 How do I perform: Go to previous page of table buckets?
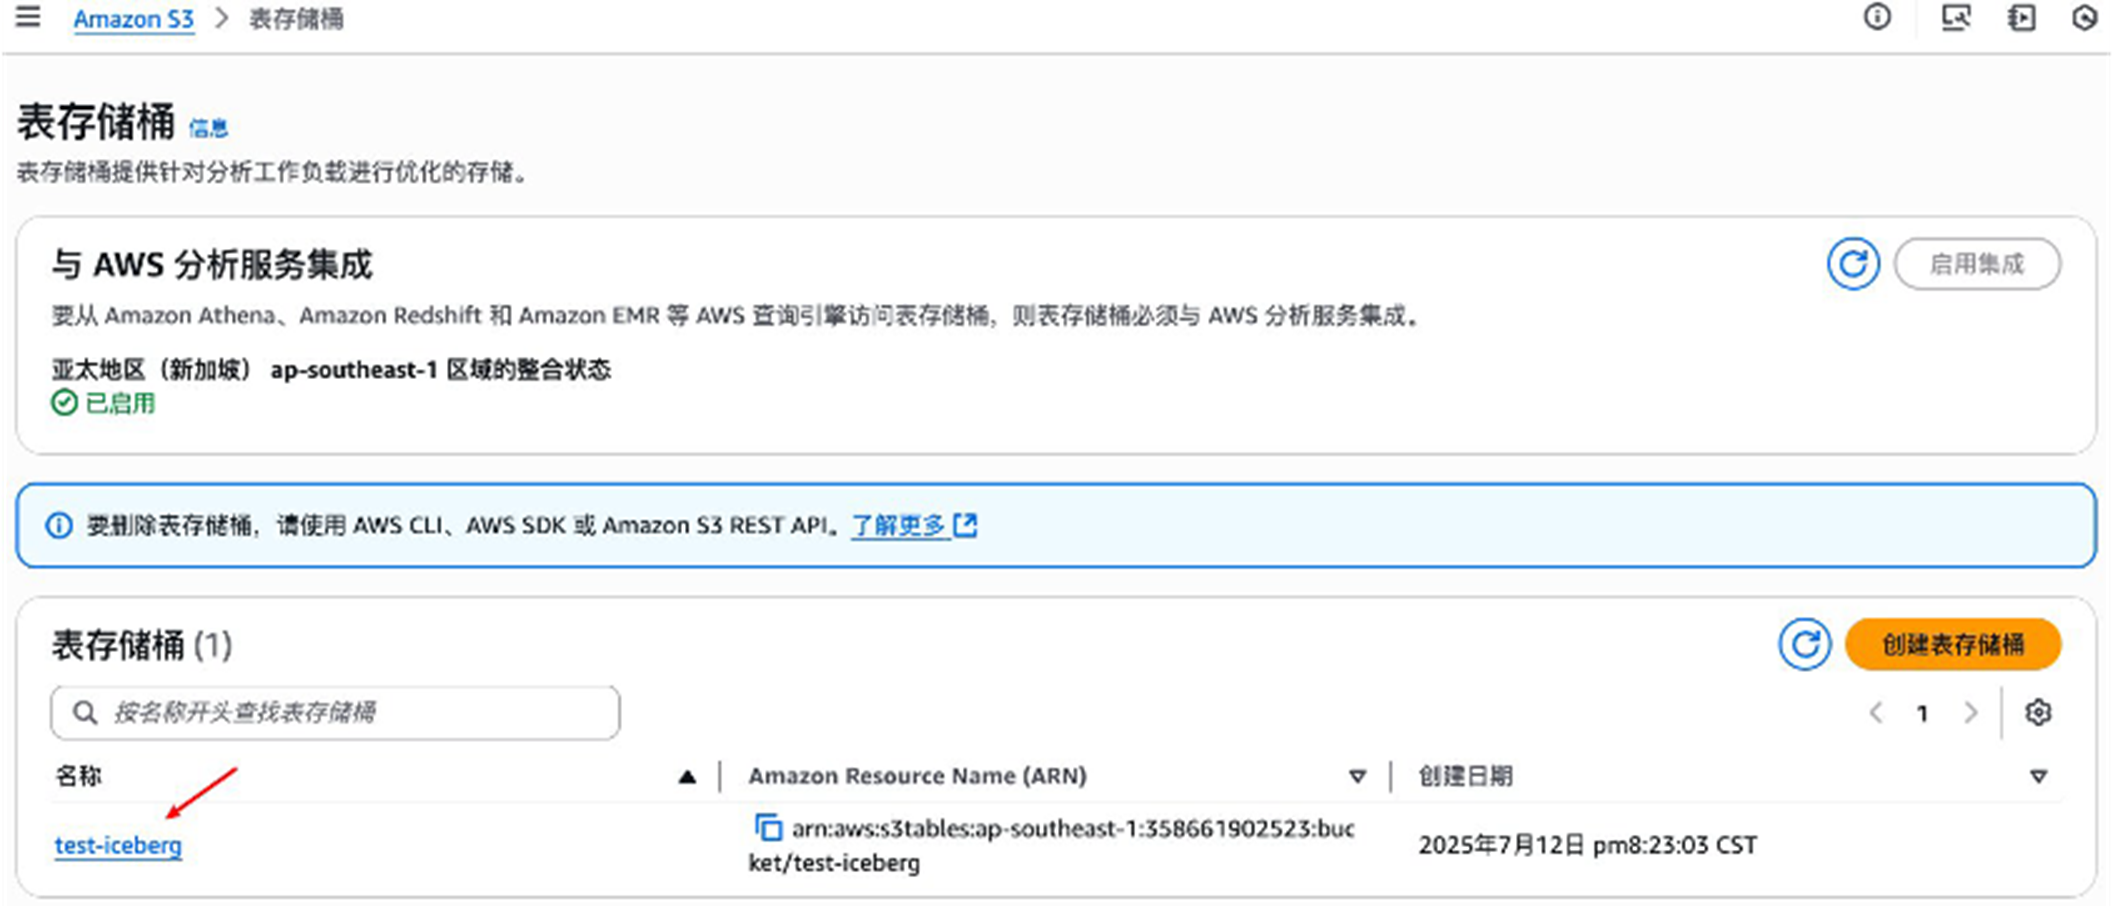[x=1876, y=713]
